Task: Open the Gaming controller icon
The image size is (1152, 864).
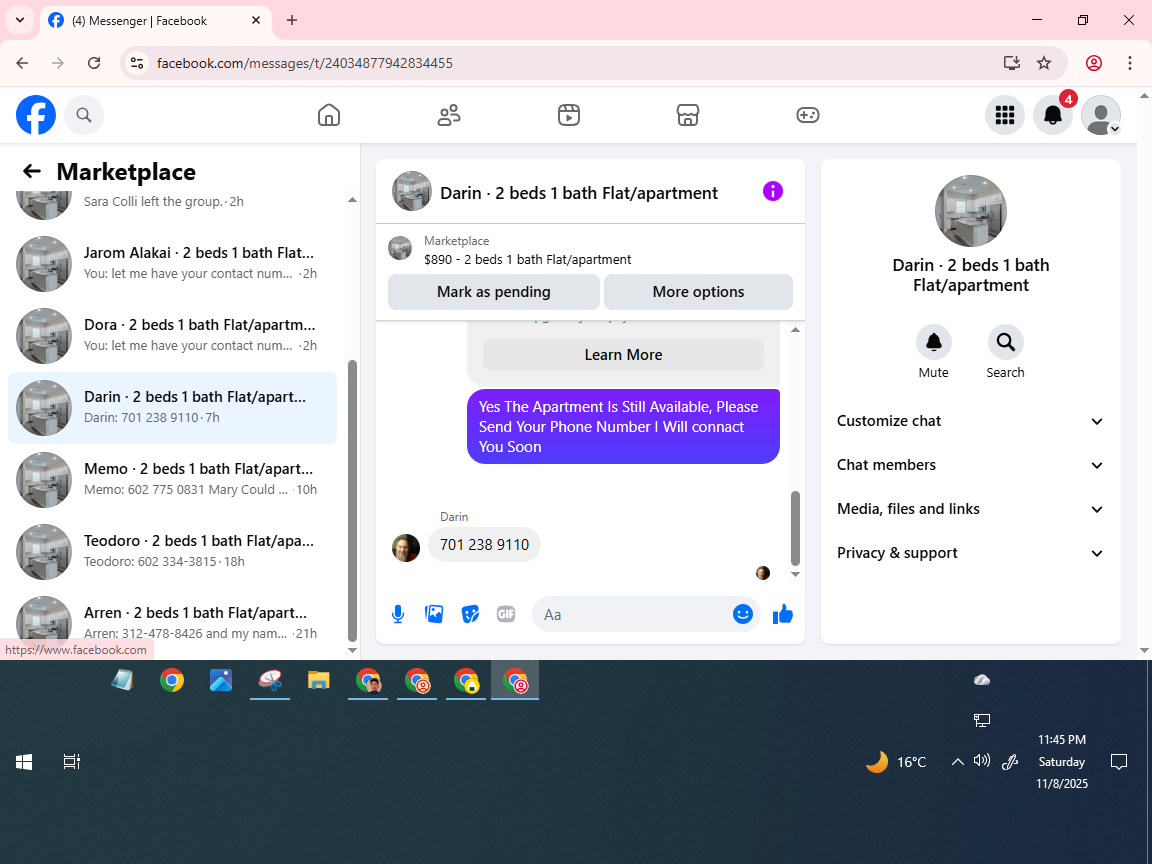Action: 807,115
